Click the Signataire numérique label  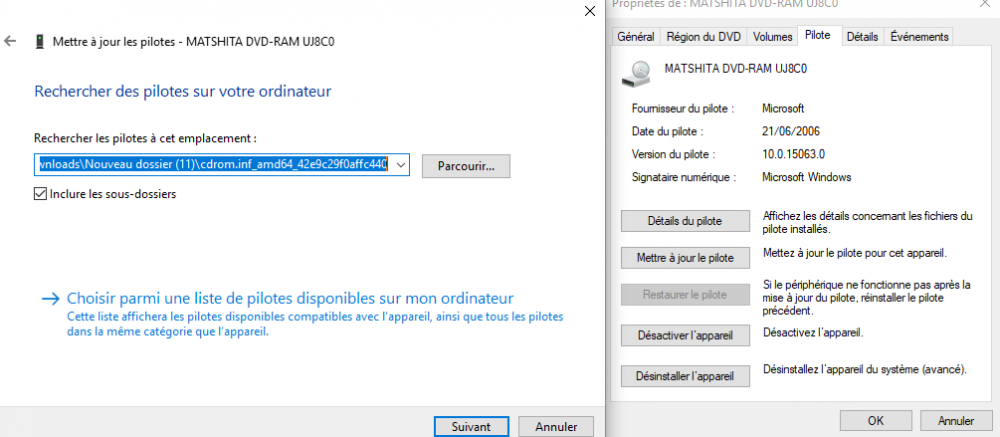pos(684,177)
